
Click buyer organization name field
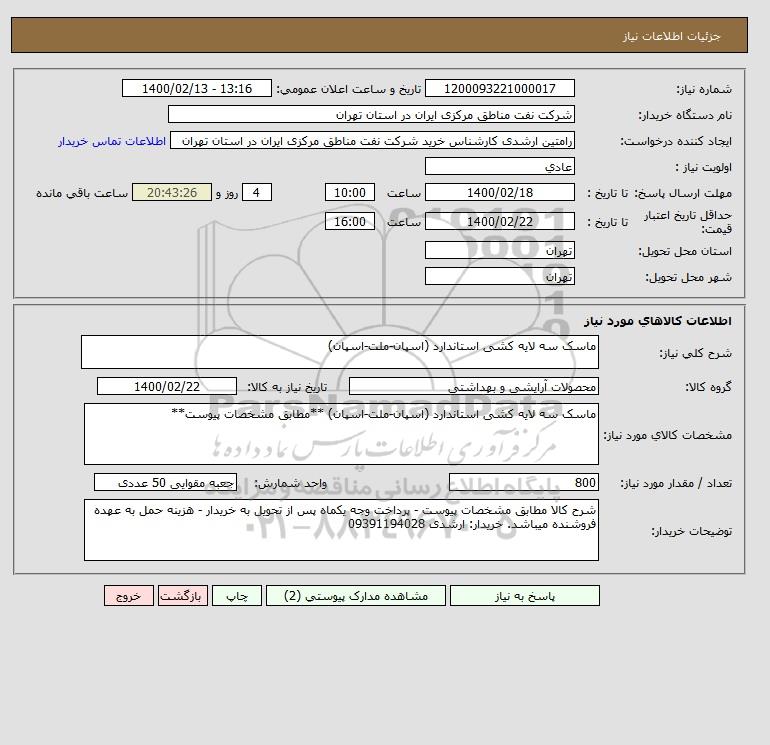click(371, 114)
